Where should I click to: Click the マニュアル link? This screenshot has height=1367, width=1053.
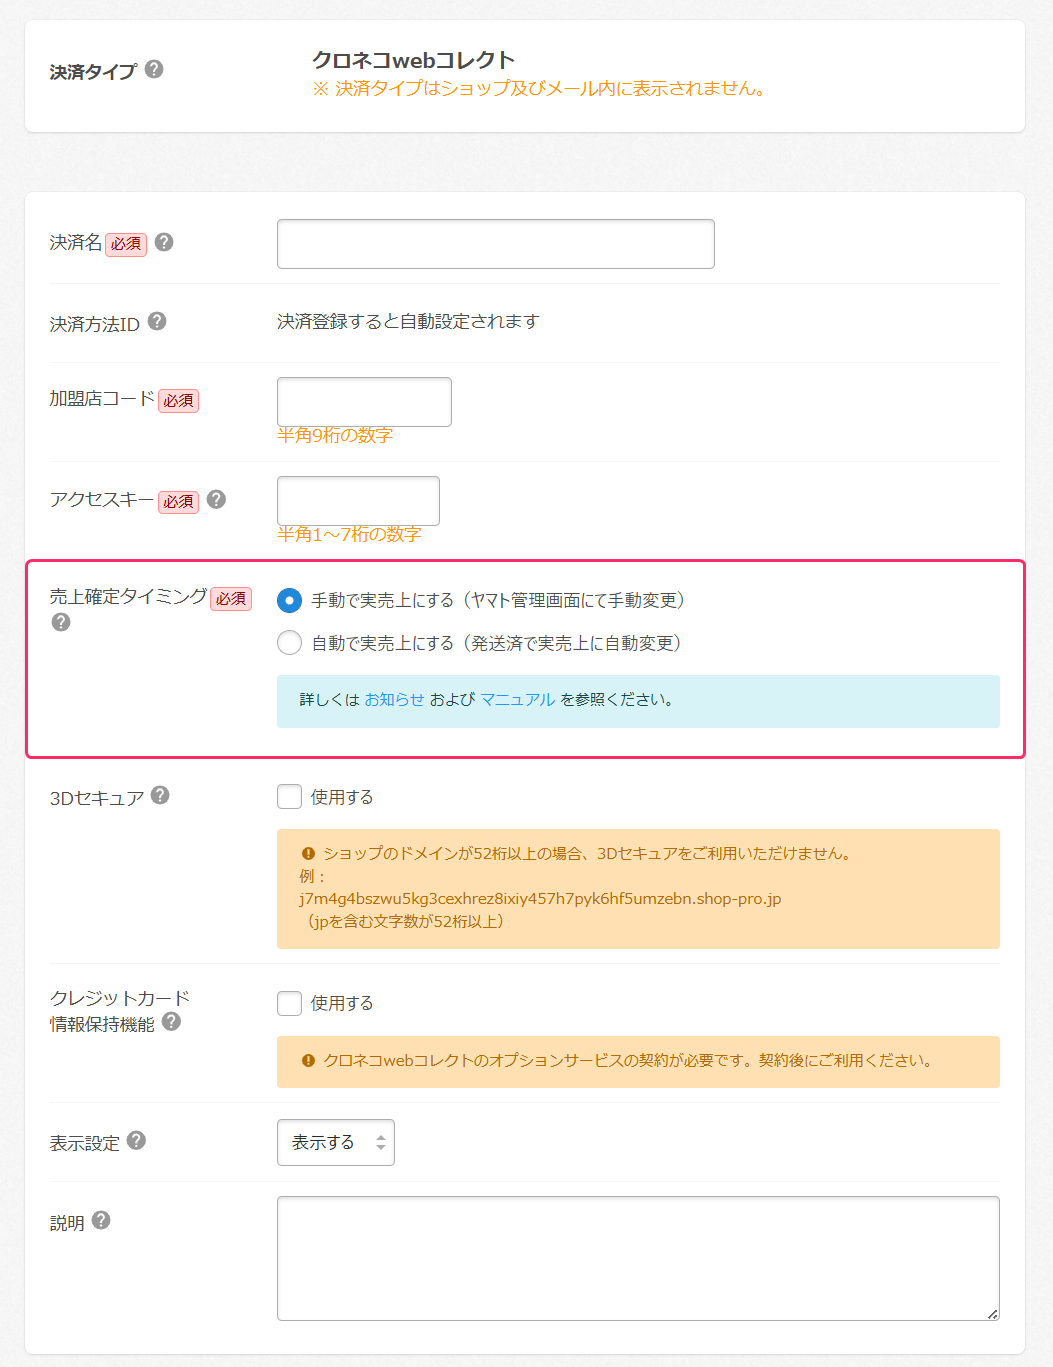click(x=518, y=700)
